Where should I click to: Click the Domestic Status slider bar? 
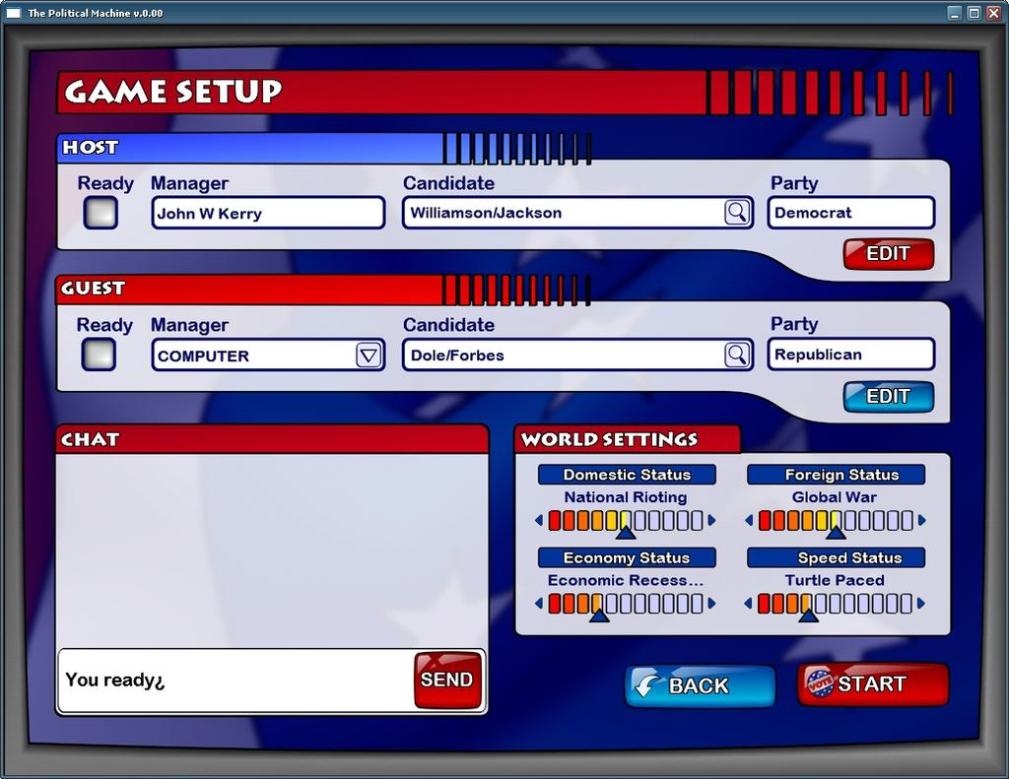click(x=626, y=520)
